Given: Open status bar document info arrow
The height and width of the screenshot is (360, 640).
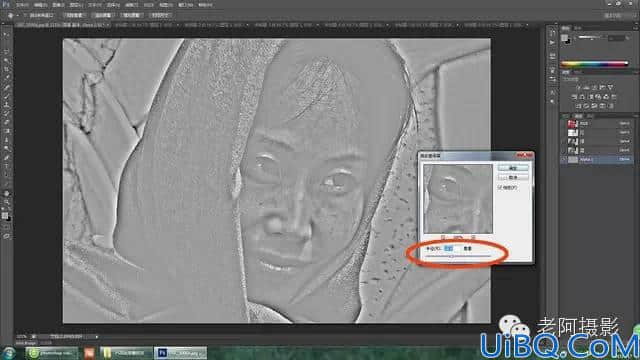Looking at the screenshot, I should click(x=97, y=337).
